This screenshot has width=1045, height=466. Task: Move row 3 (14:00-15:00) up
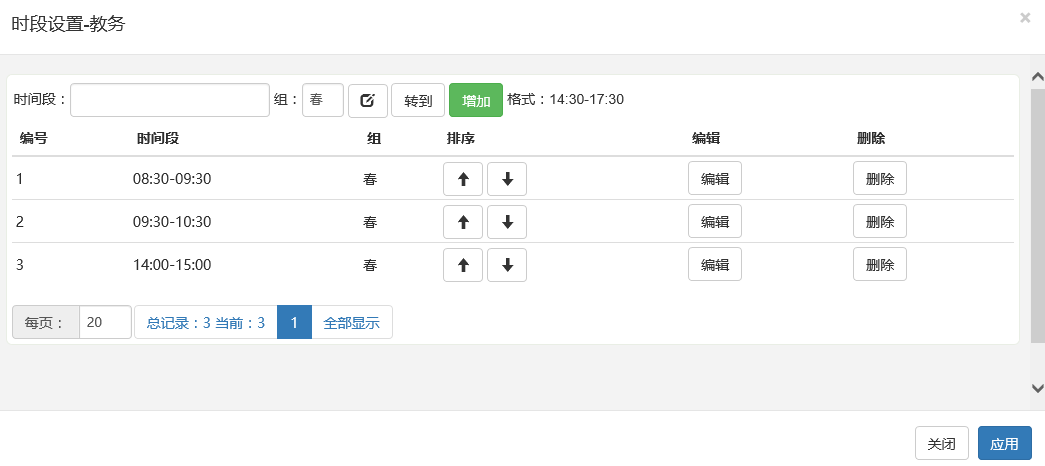tap(463, 265)
